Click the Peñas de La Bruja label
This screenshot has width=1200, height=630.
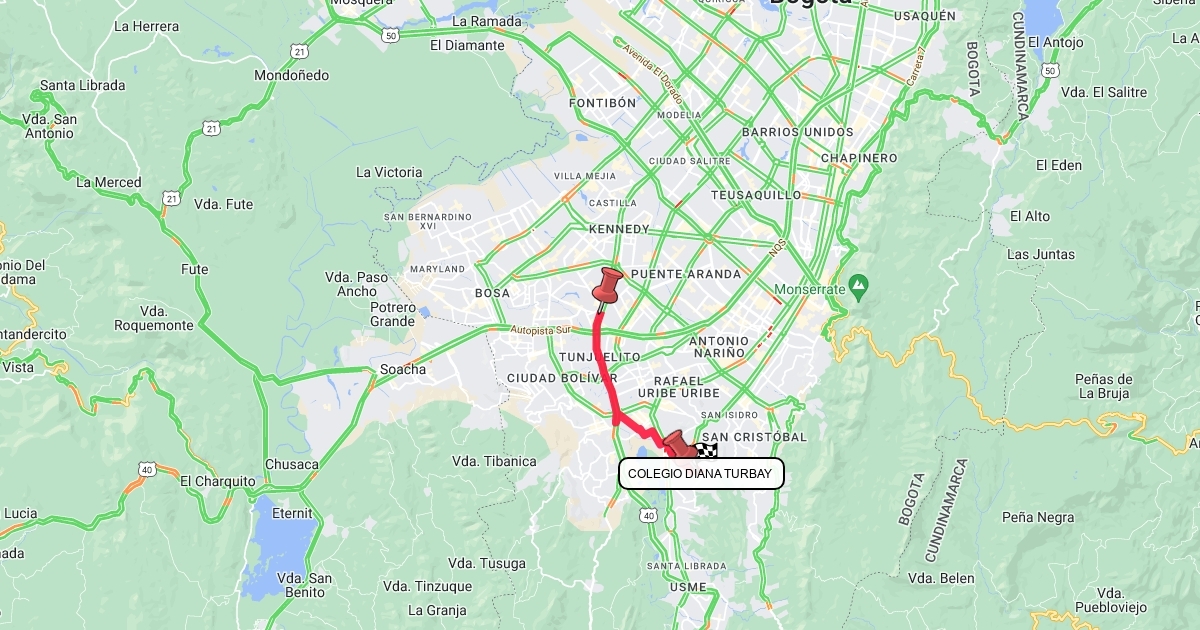[x=1104, y=386]
